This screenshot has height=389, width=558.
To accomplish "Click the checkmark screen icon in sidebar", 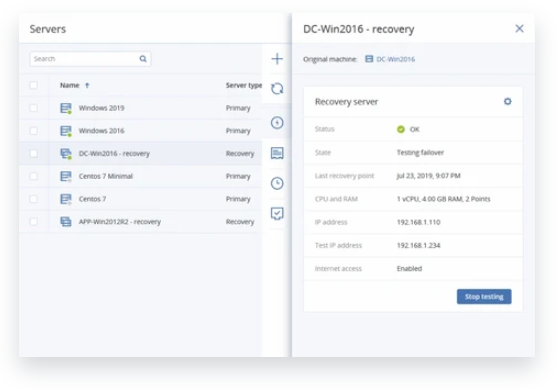I will (277, 214).
